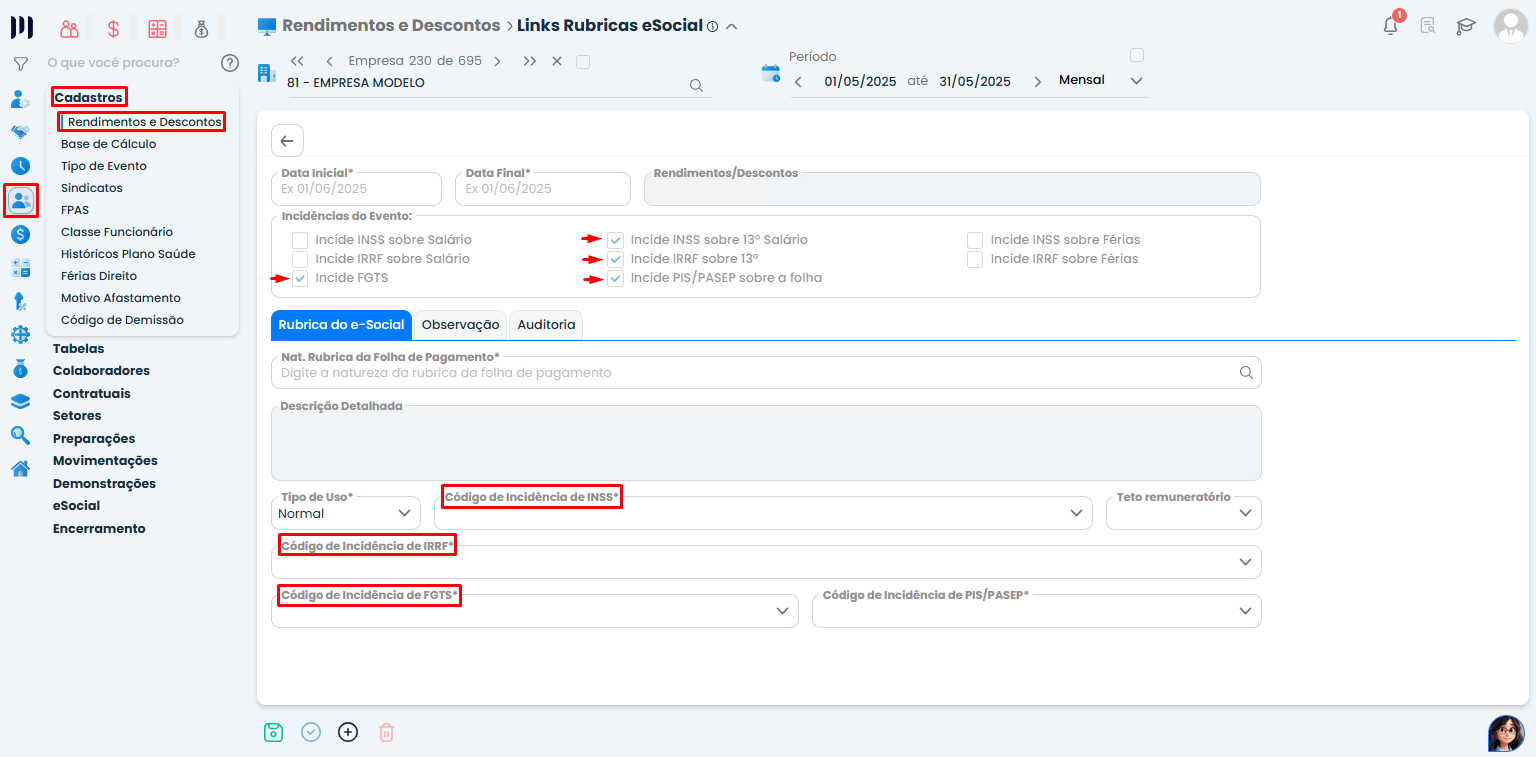Screen dimensions: 1536x757
Task: Click the Data Inicial input field
Action: click(356, 189)
